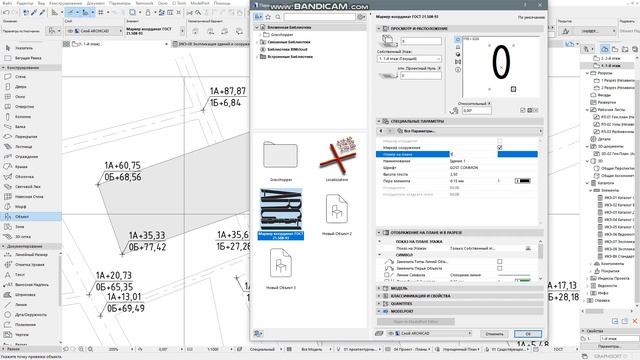Select the Linear Dimension tool
640x360 pixels.
pos(31,255)
